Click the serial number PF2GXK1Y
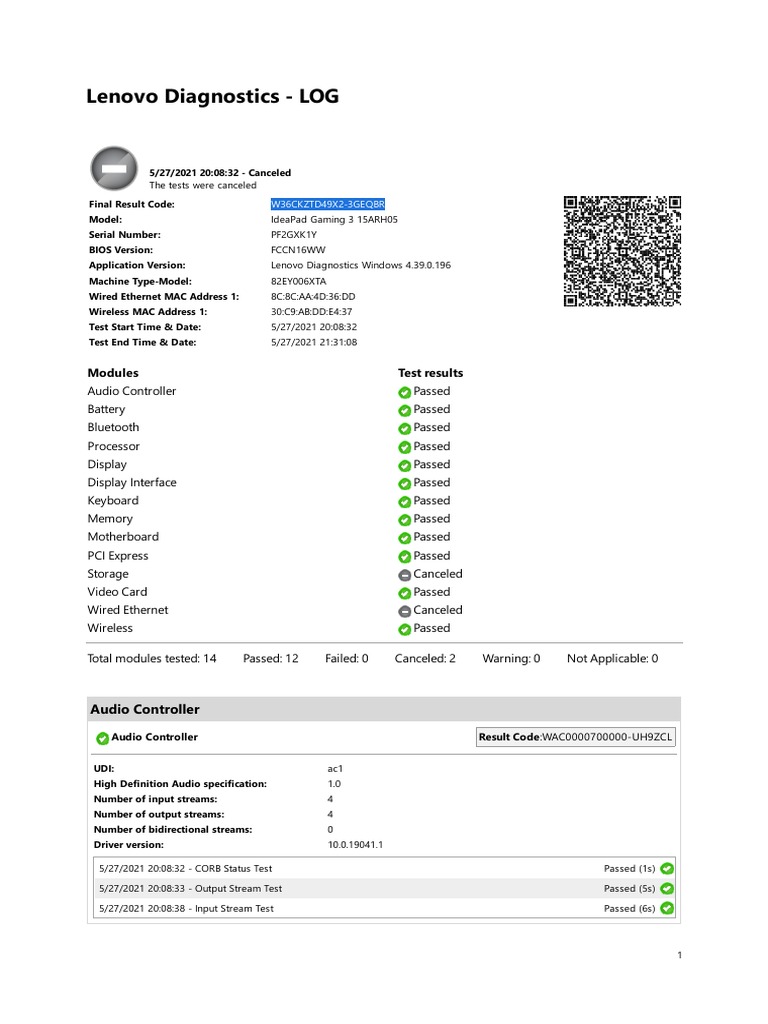 click(294, 234)
